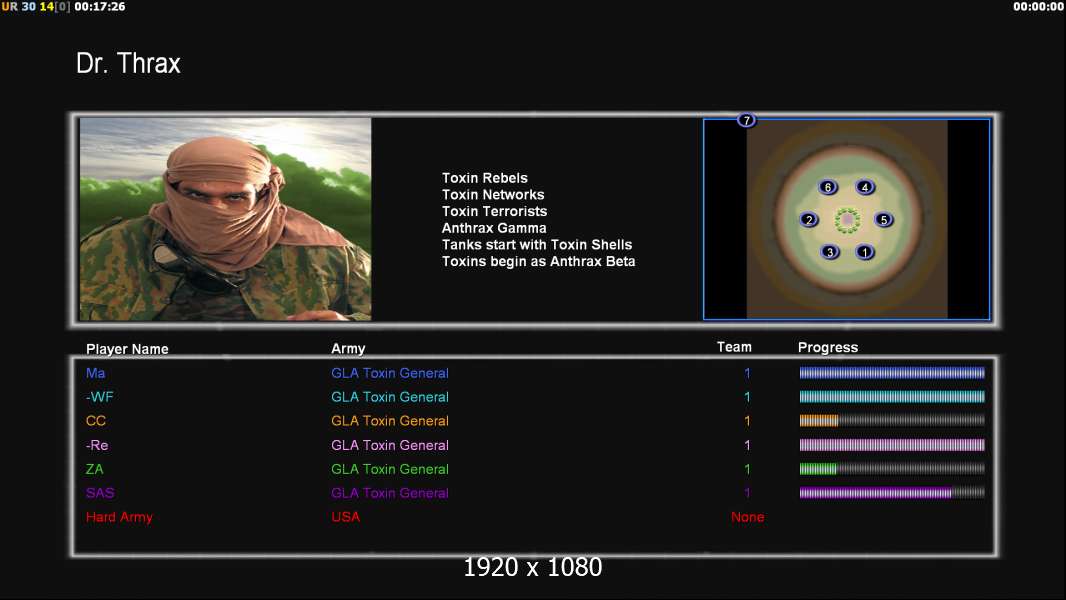This screenshot has height=600, width=1066.
Task: Click the Player Name column header
Action: [127, 349]
